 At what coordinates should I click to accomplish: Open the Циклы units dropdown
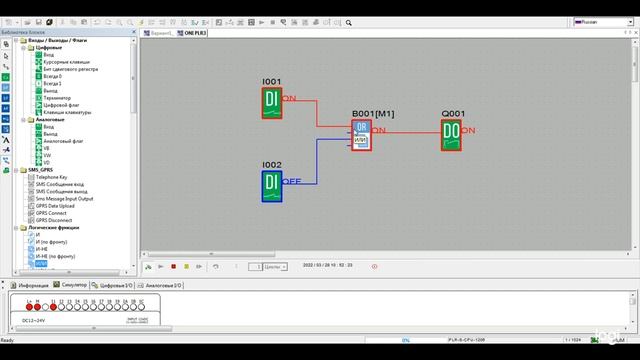[x=284, y=267]
